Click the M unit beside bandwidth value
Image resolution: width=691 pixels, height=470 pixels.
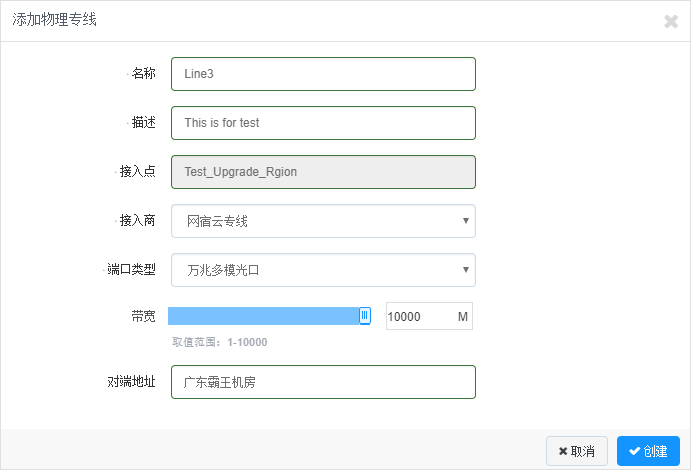463,317
